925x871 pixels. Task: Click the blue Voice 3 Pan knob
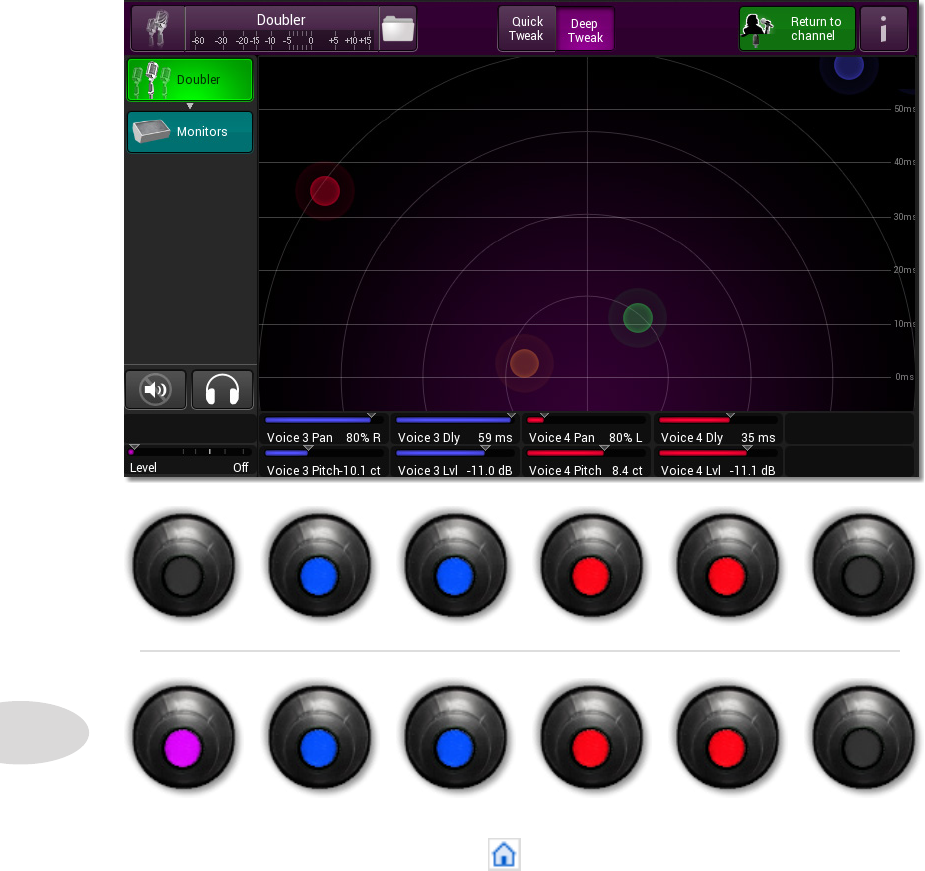tap(319, 566)
